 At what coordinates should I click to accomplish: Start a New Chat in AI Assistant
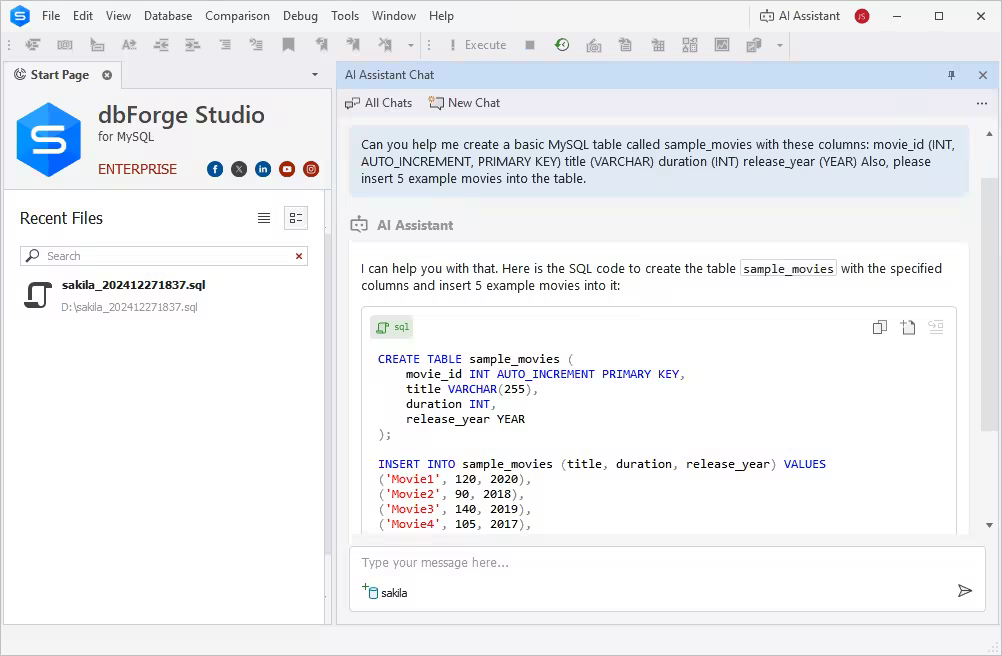(x=464, y=102)
